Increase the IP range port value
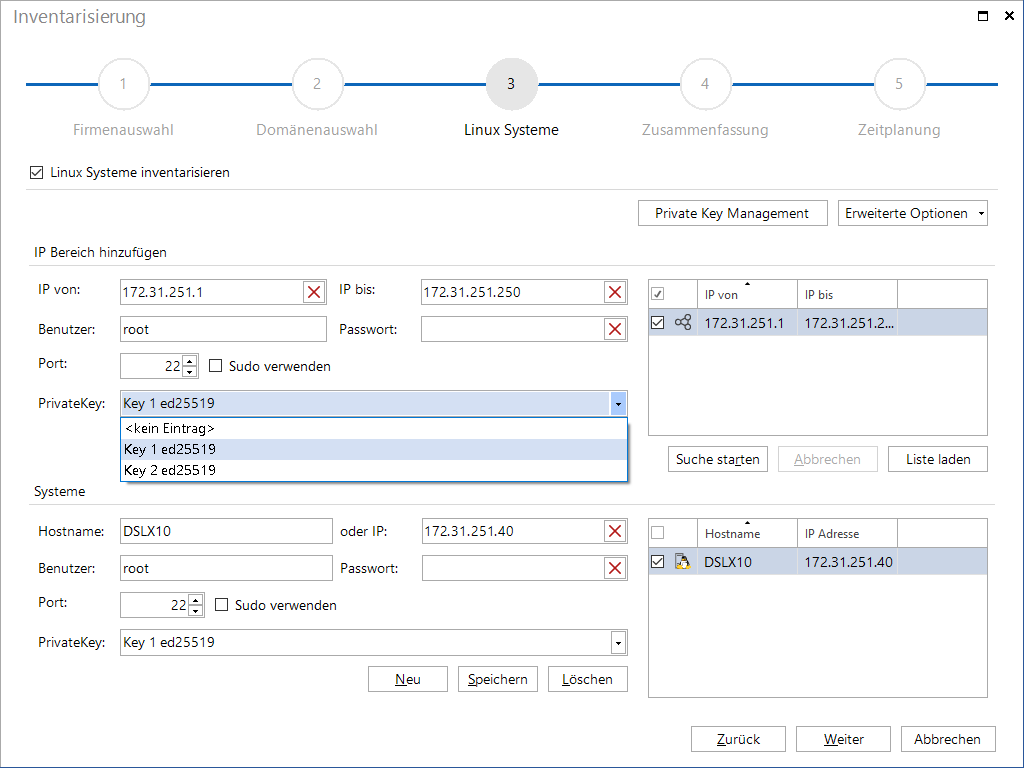 point(189,360)
